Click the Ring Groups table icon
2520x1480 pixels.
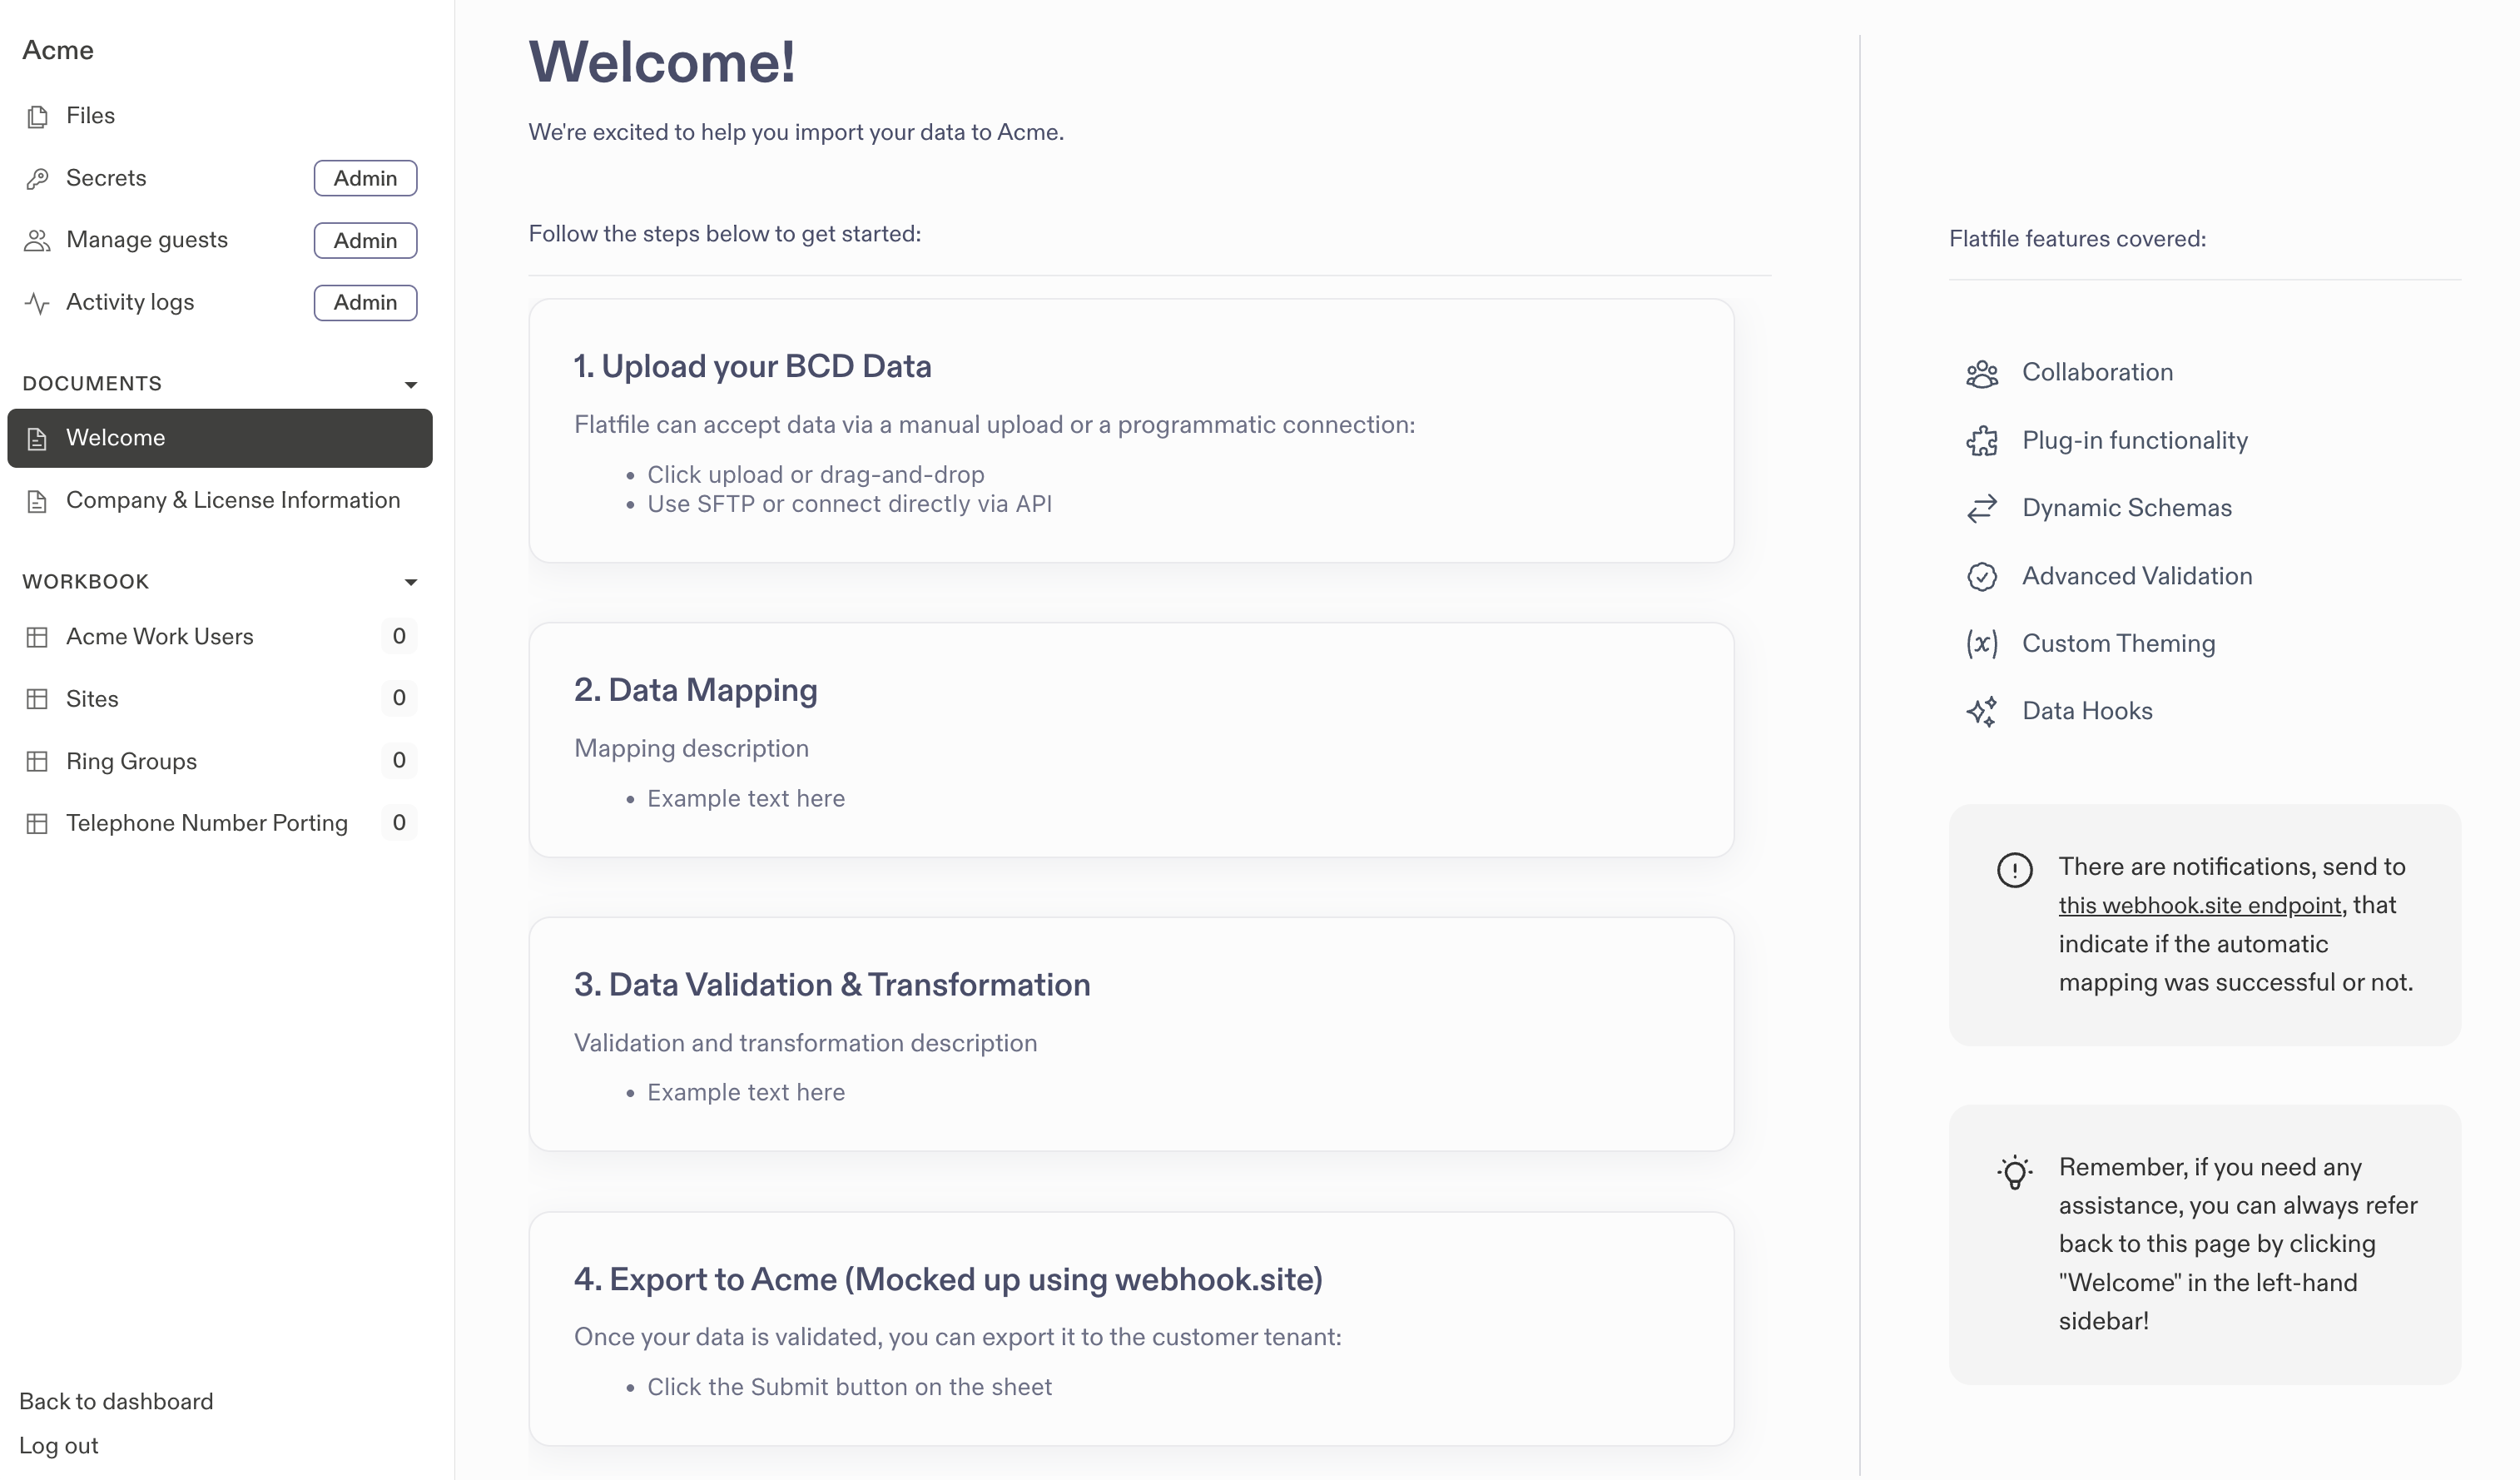pos(37,761)
